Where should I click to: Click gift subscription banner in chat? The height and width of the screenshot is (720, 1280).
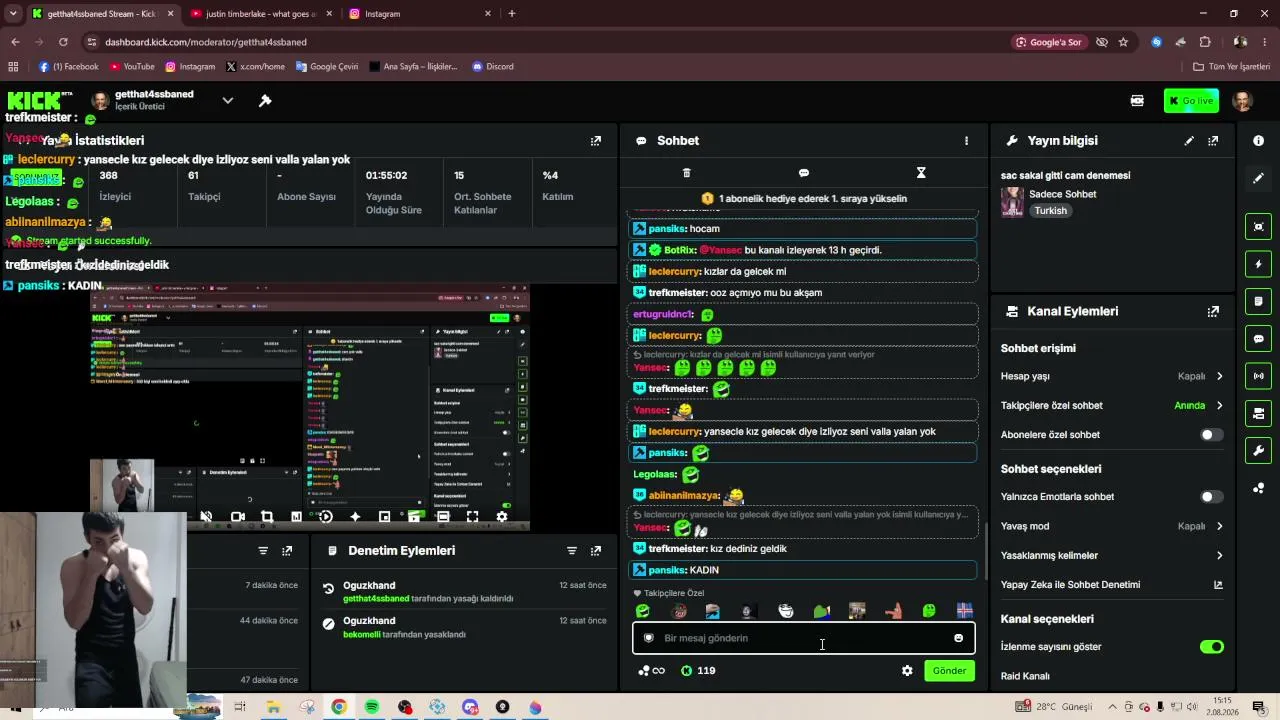click(803, 198)
